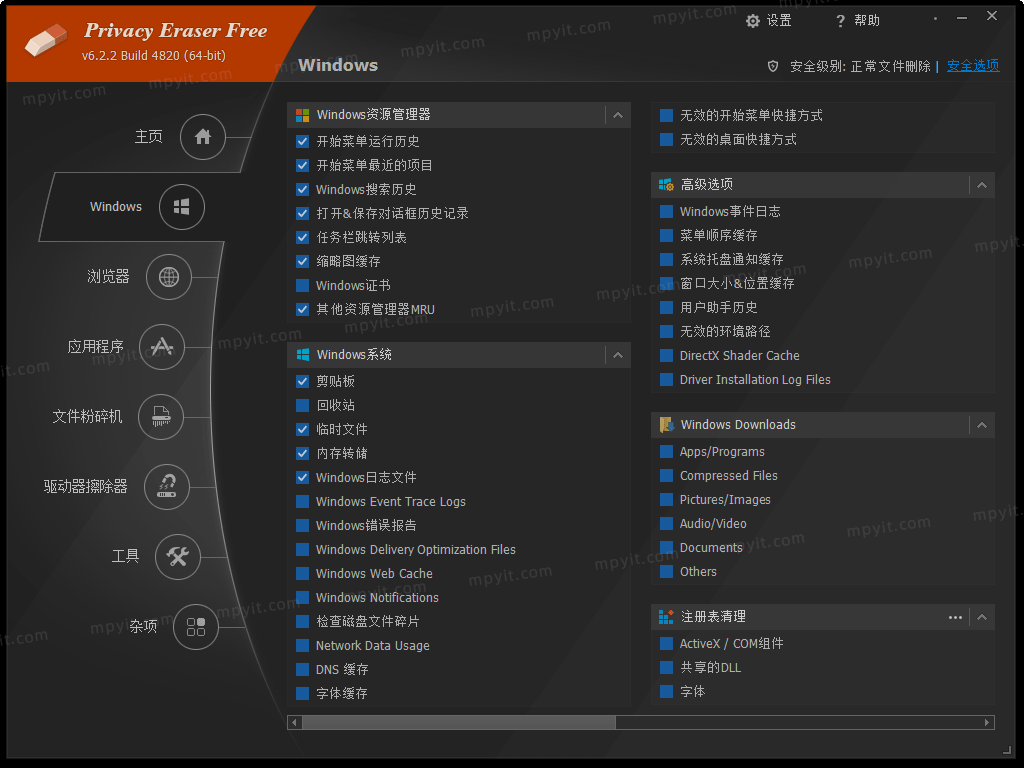Viewport: 1024px width, 768px height.
Task: Click the horizontal scrollbar thumb
Action: (x=458, y=722)
